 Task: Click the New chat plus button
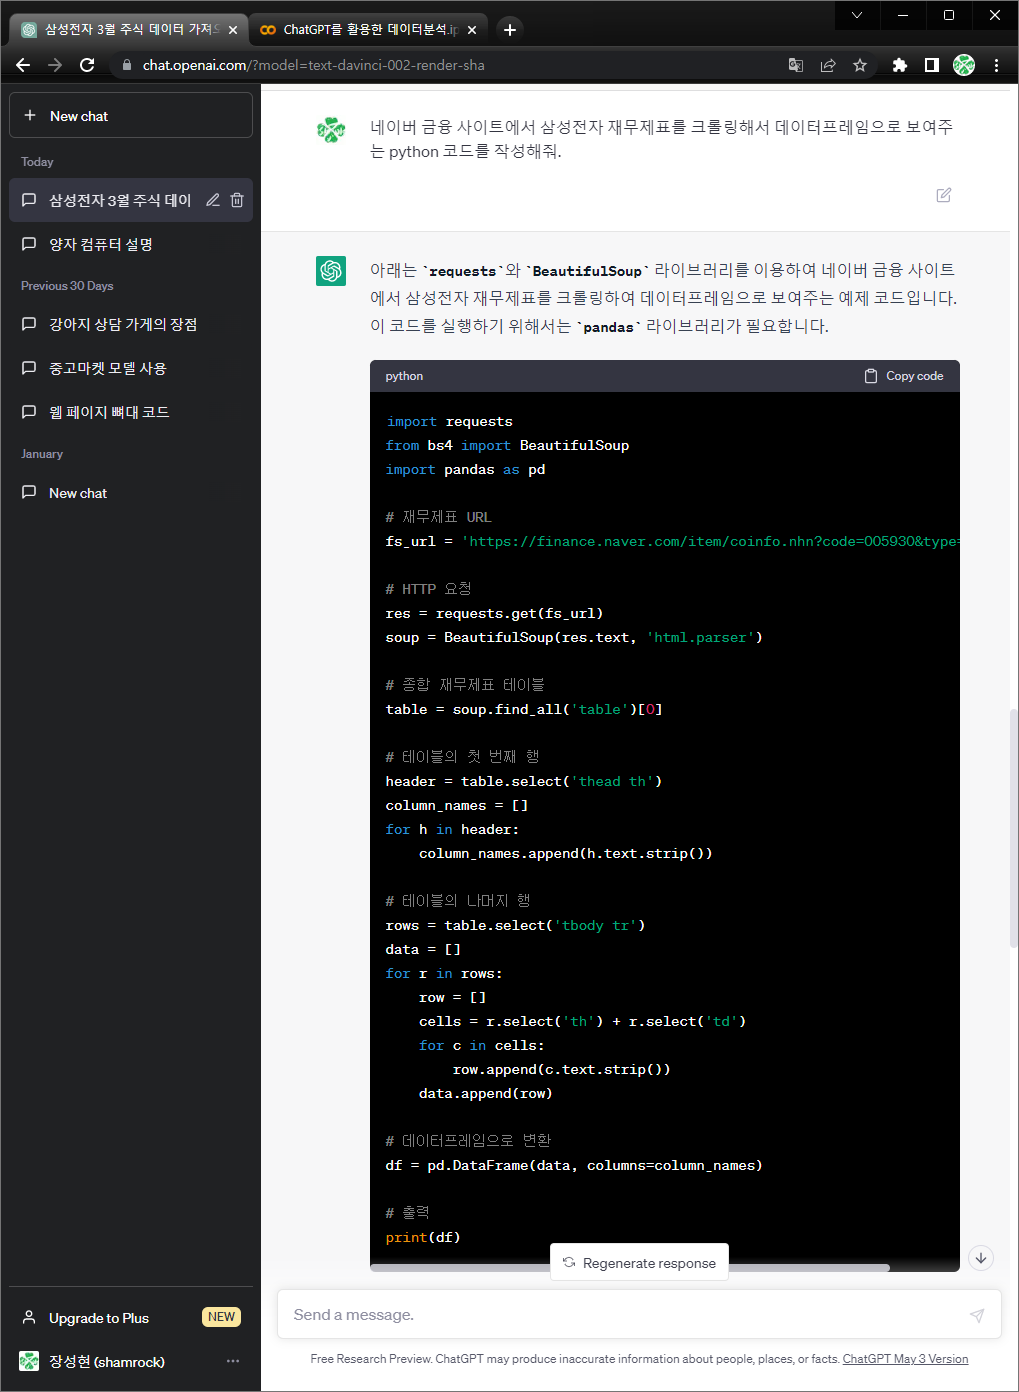[x=131, y=116]
